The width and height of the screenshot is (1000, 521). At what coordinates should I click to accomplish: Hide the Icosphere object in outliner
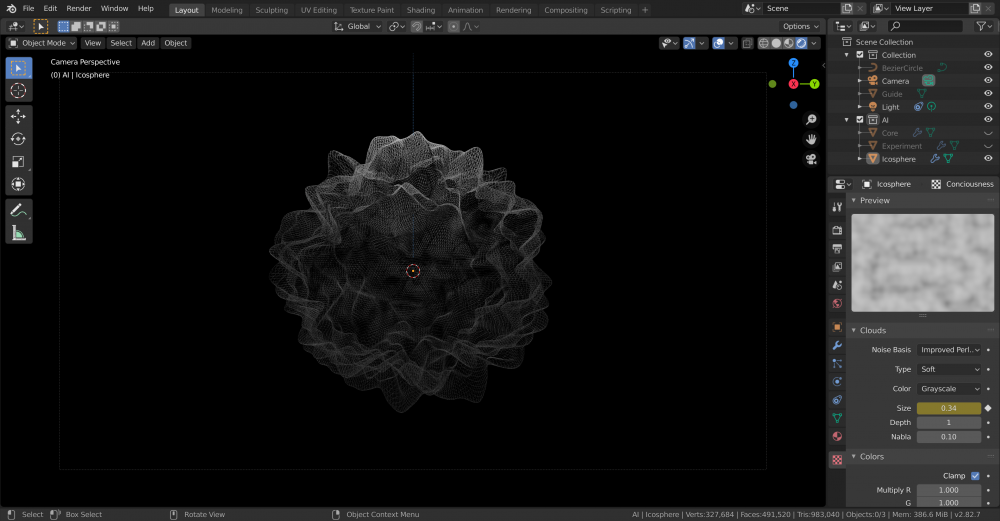988,159
